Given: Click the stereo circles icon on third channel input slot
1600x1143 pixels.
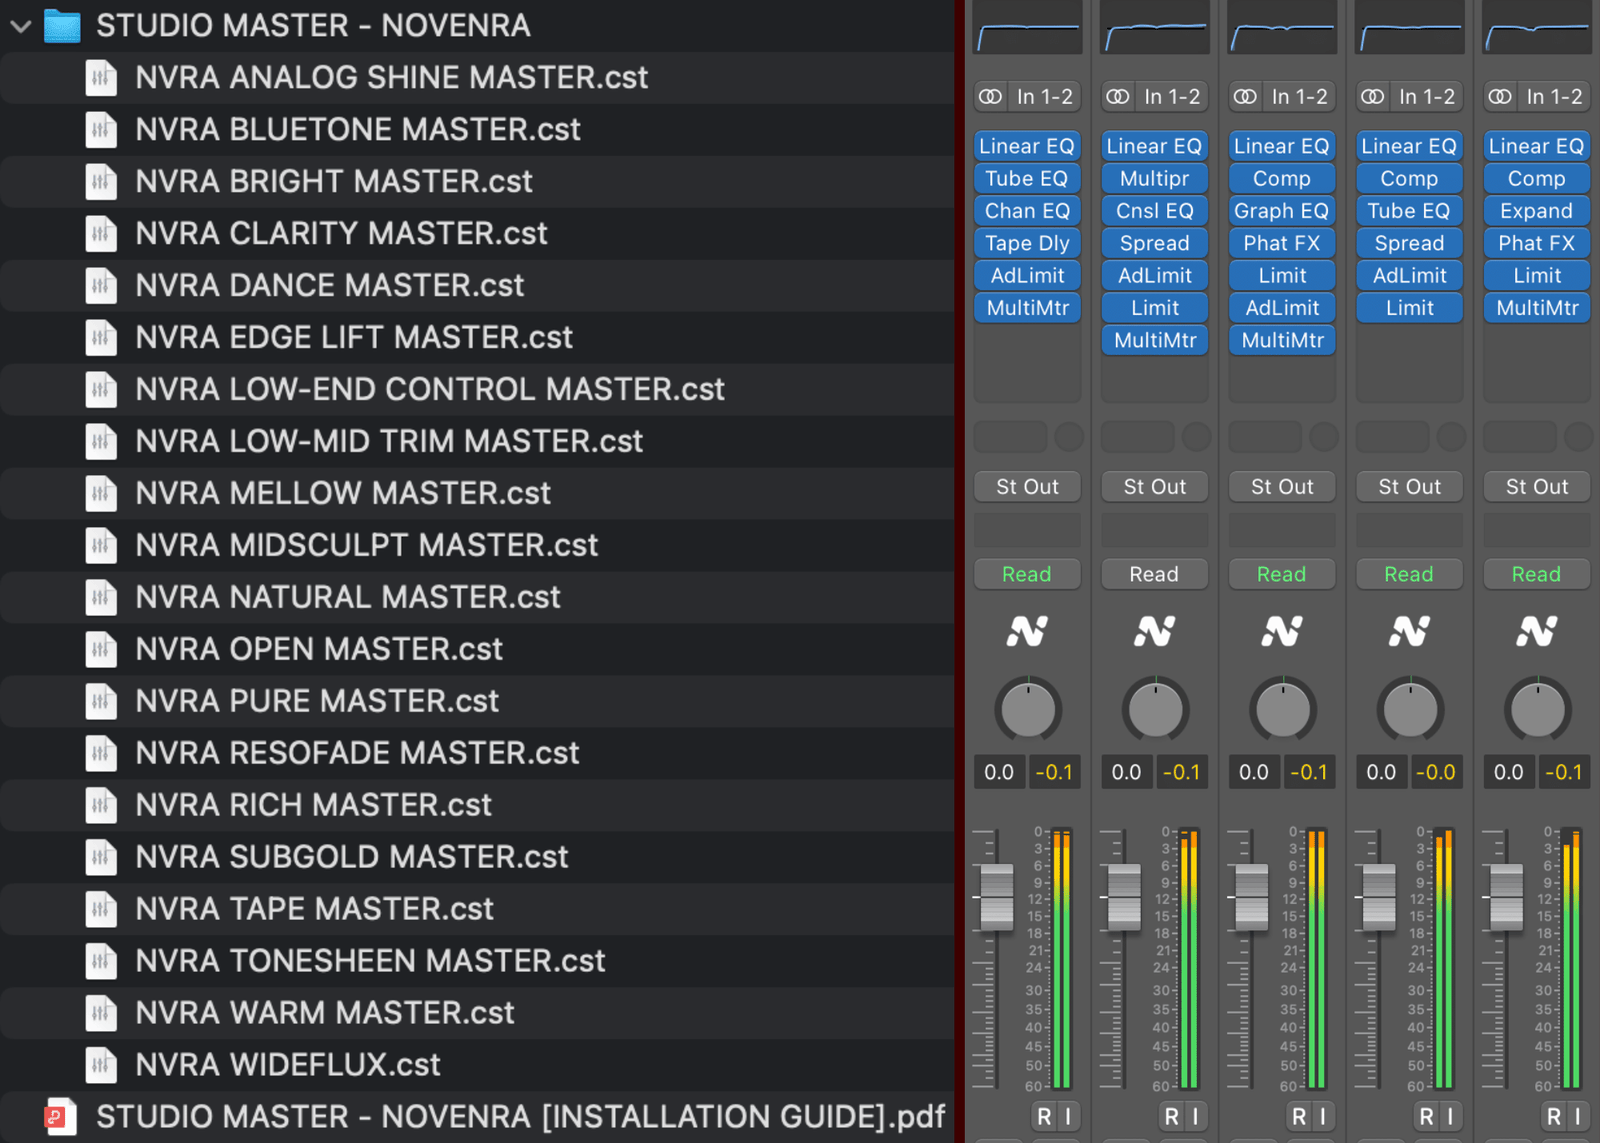Looking at the screenshot, I should click(x=1245, y=96).
